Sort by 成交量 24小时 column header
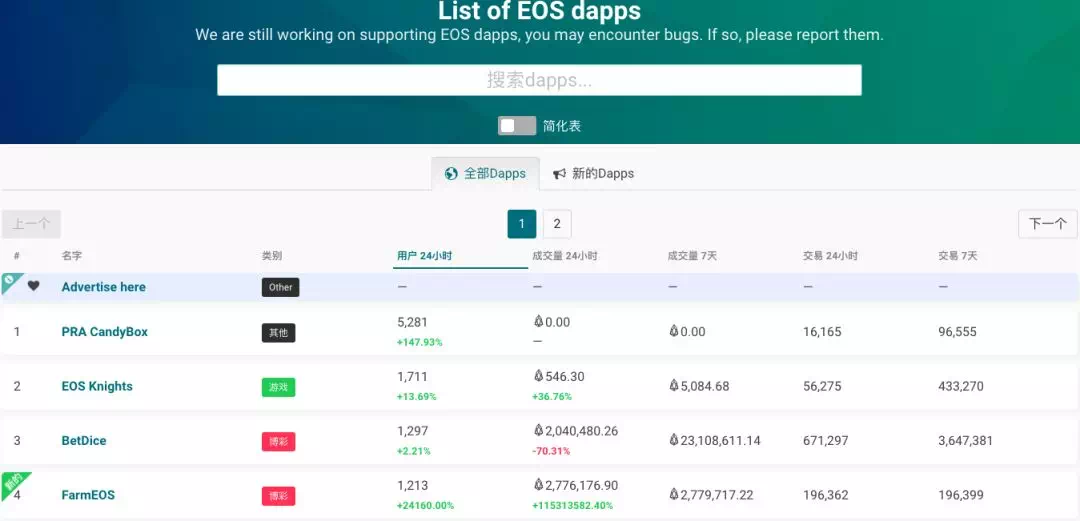This screenshot has height=521, width=1080. (x=565, y=256)
